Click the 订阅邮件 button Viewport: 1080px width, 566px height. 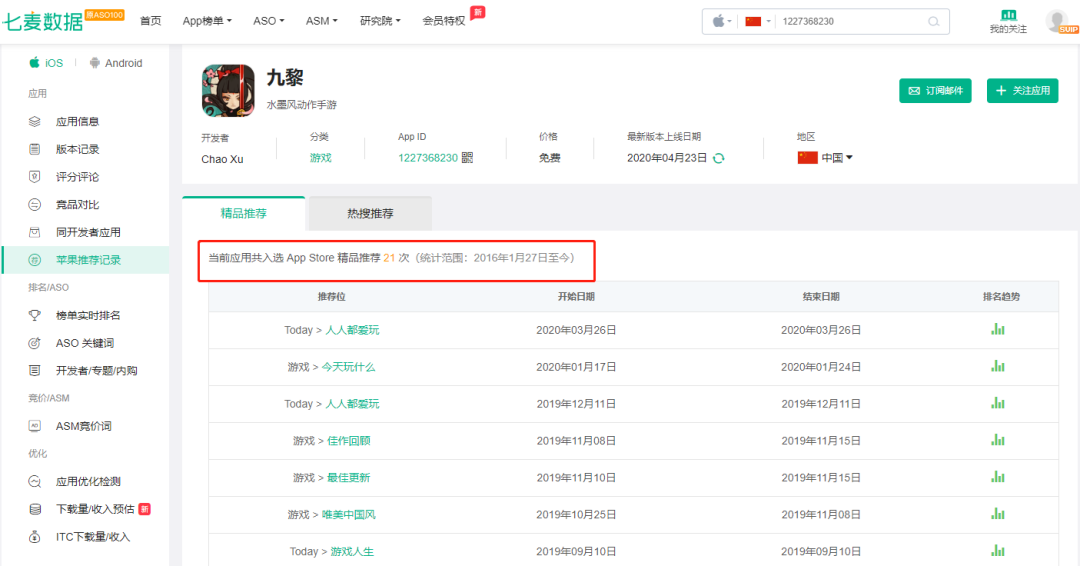pos(935,90)
